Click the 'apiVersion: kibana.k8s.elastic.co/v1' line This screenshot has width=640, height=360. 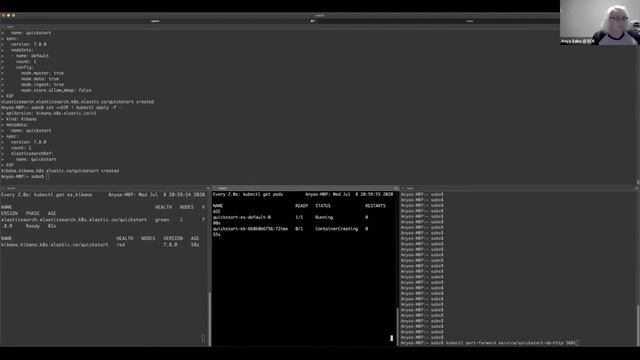pyautogui.click(x=51, y=113)
